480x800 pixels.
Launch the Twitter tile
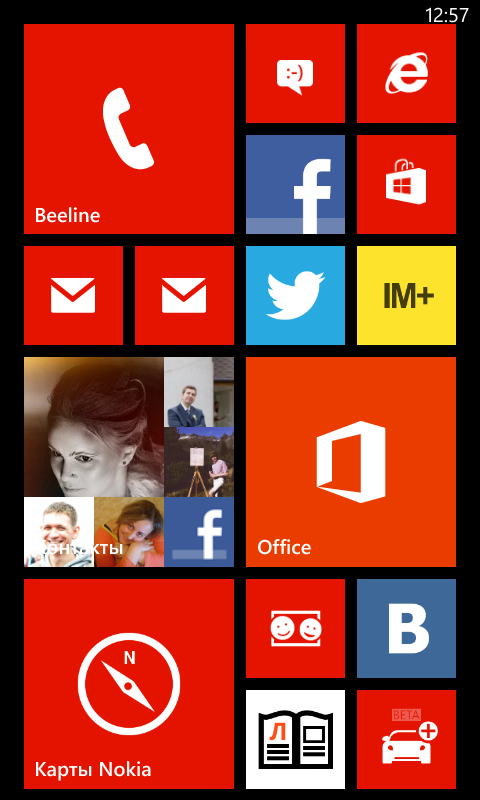click(x=295, y=295)
